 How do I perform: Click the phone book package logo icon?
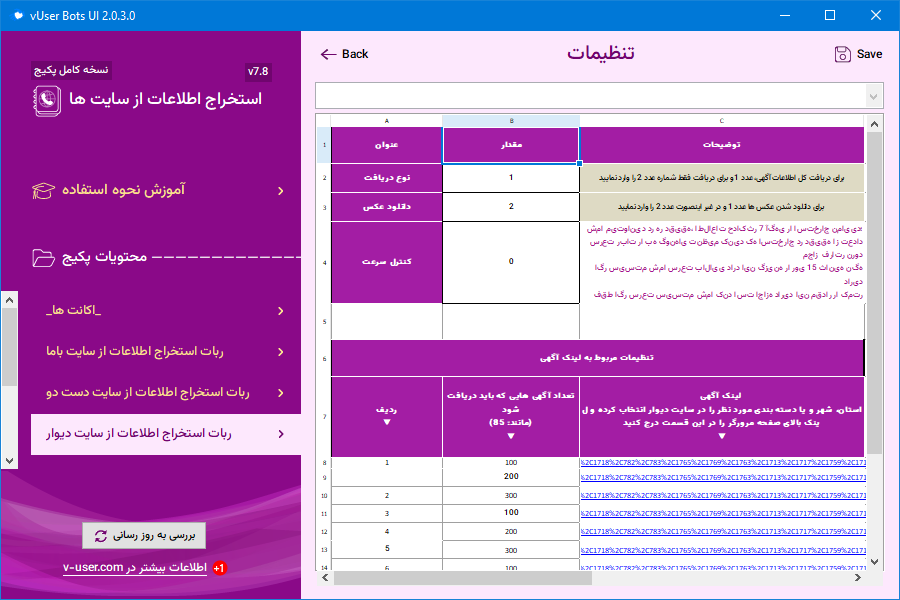pyautogui.click(x=47, y=100)
